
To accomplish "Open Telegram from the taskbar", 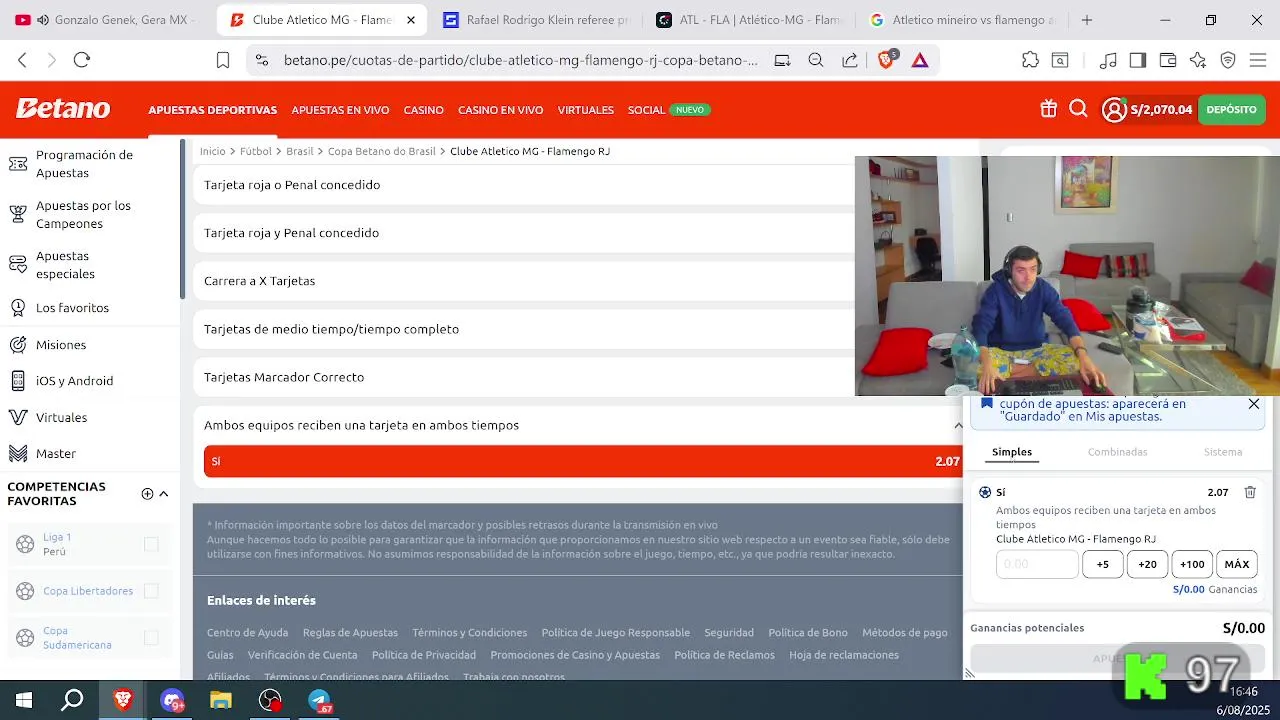I will tap(320, 700).
